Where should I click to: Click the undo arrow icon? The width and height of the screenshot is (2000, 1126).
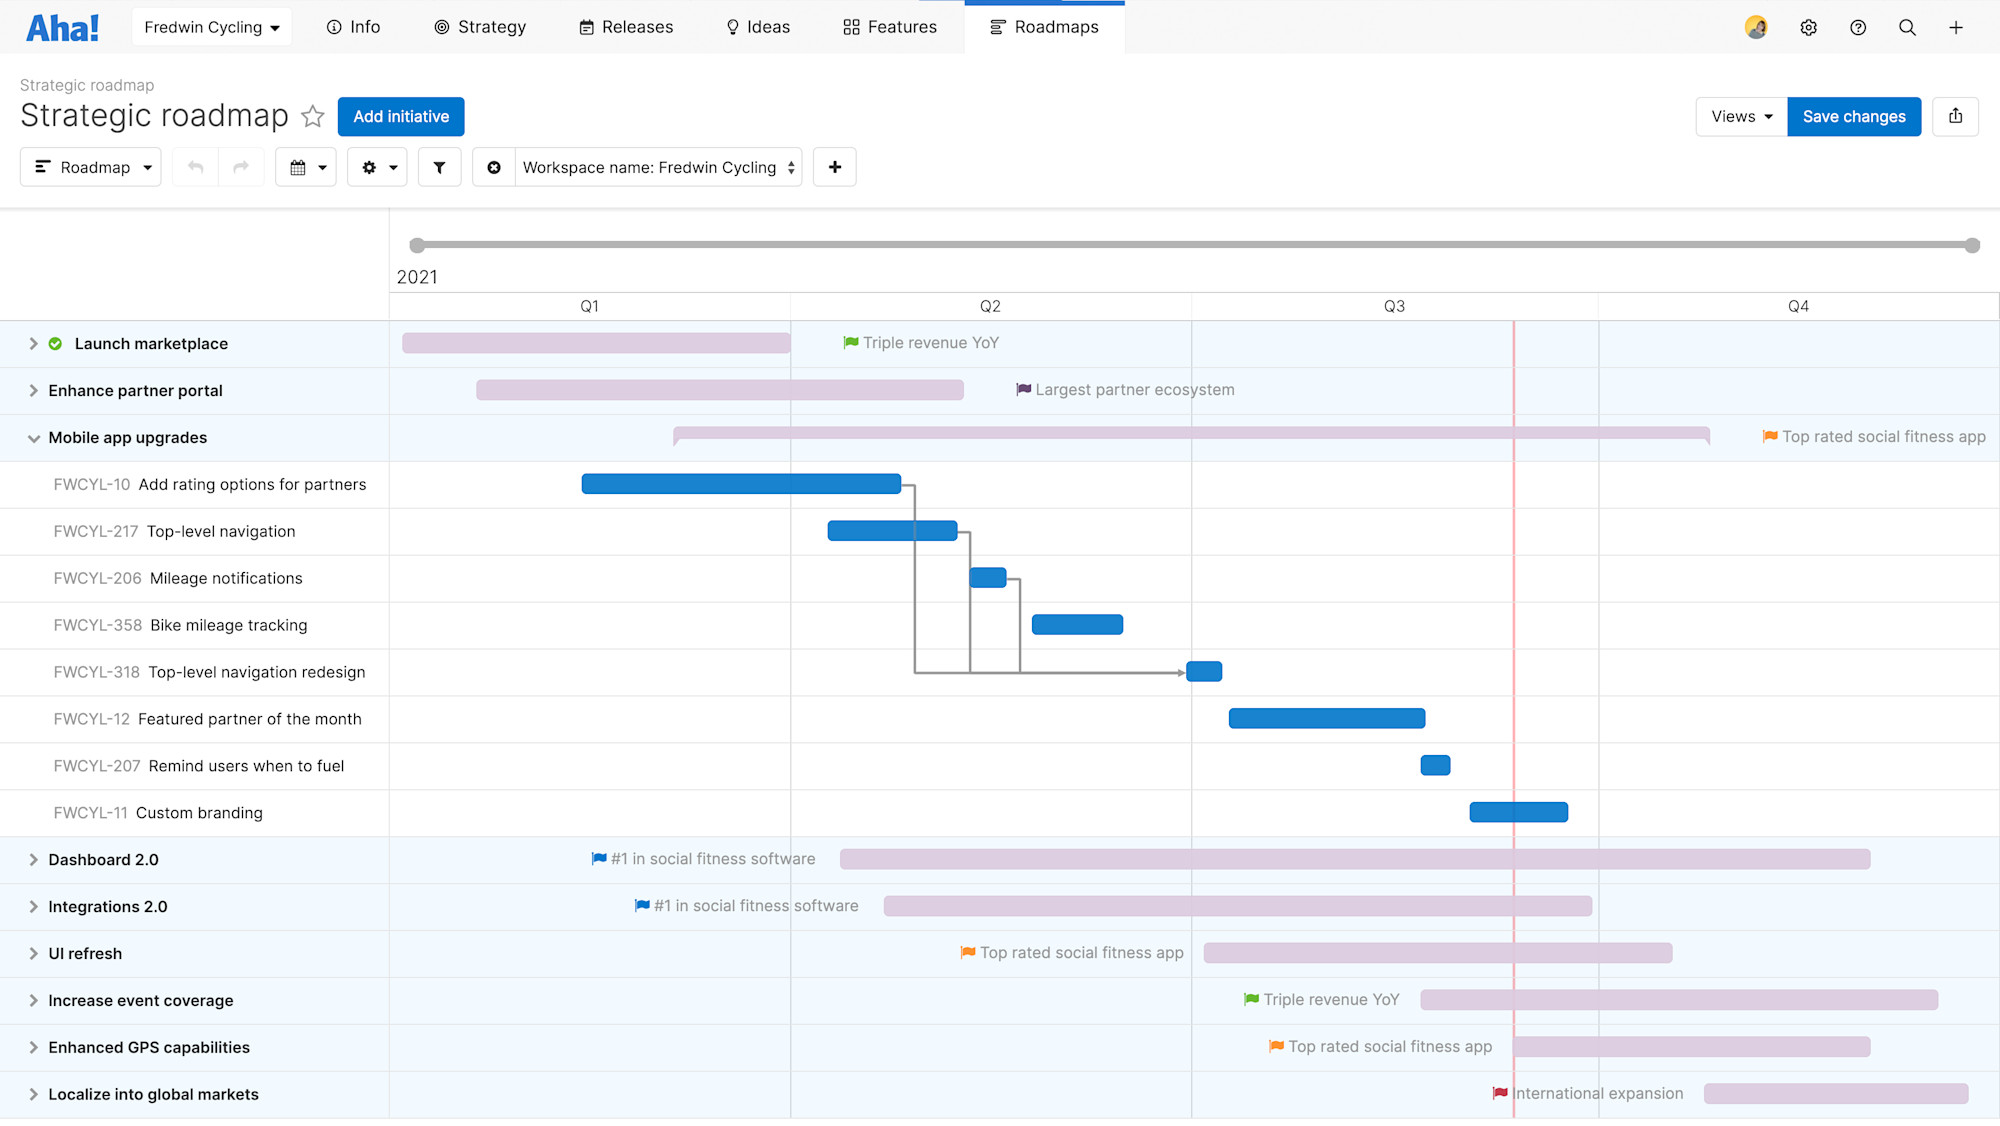[x=196, y=167]
